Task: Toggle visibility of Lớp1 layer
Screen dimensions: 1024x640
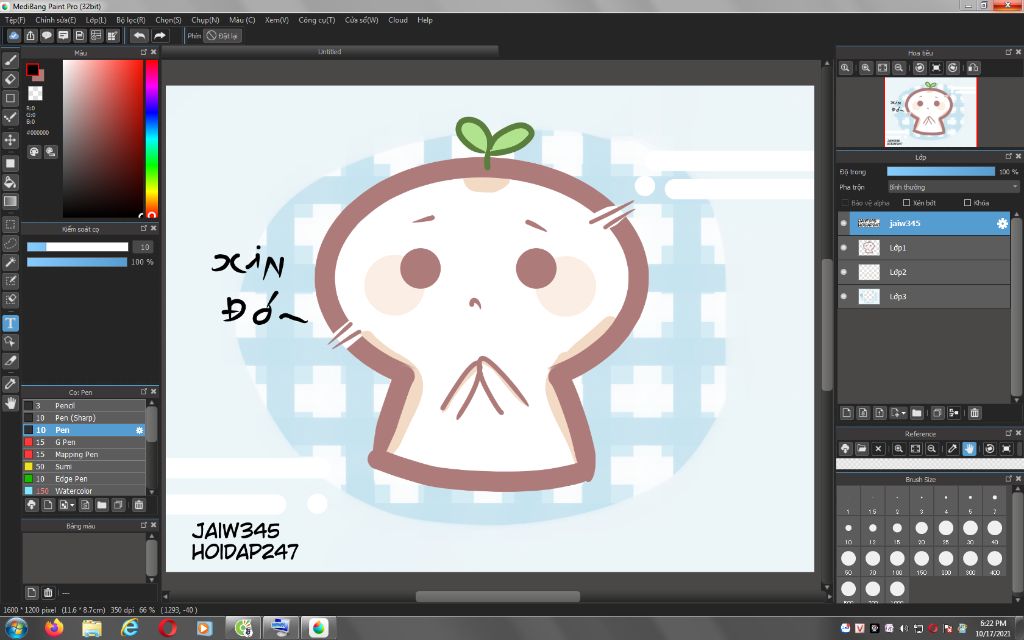Action: 844,248
